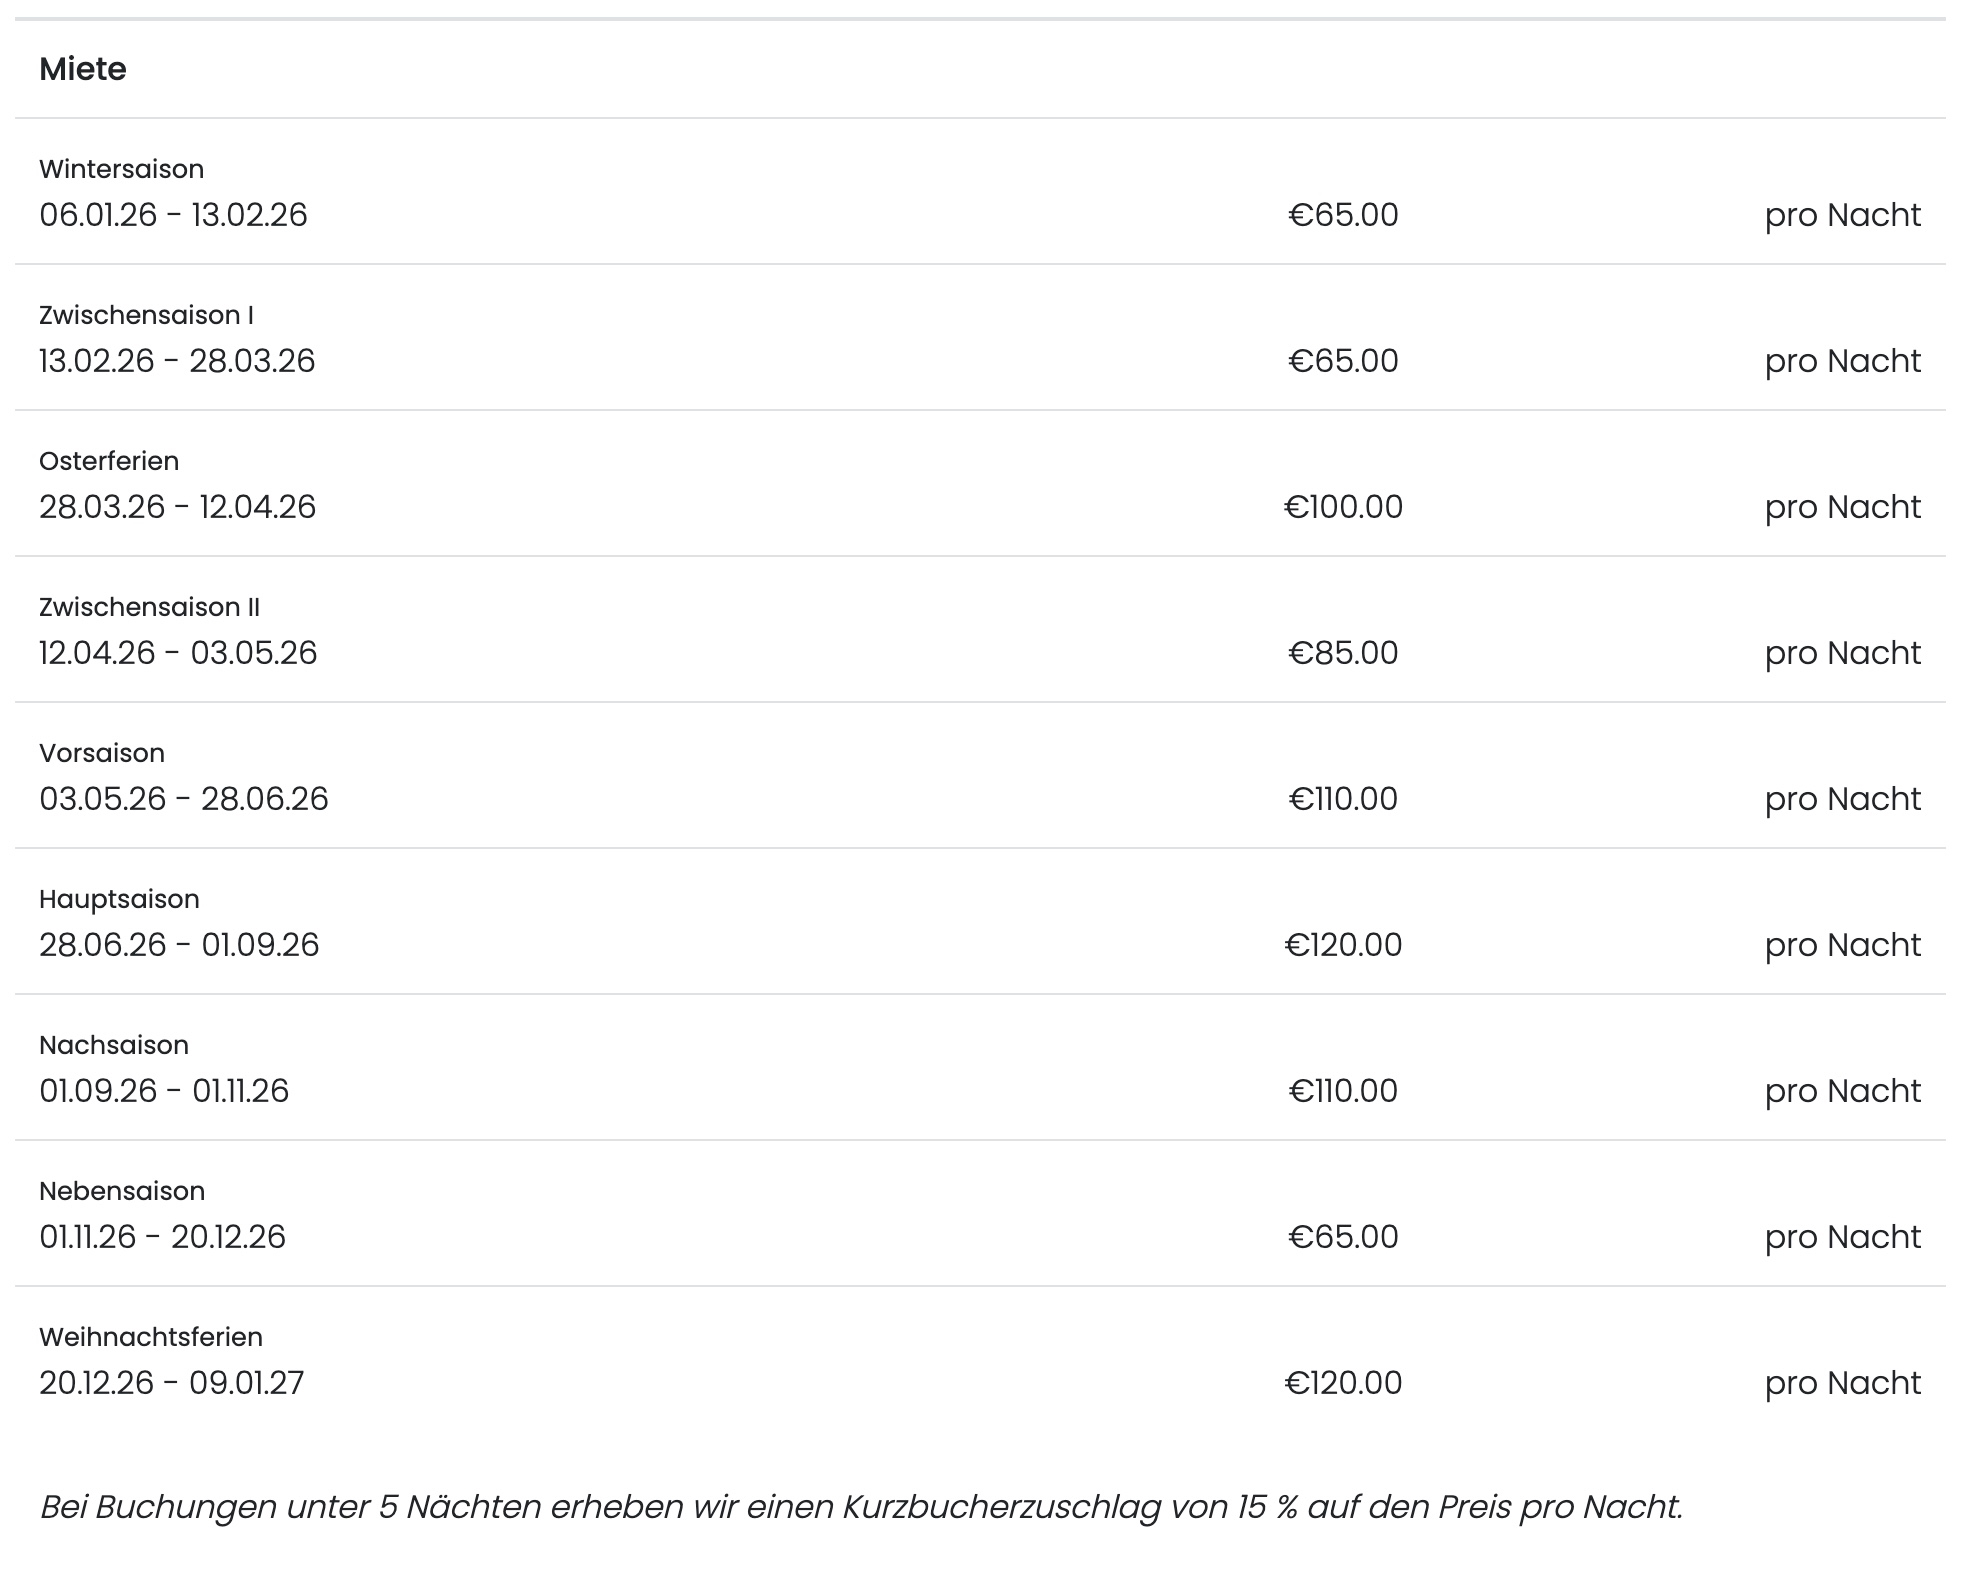Image resolution: width=1962 pixels, height=1572 pixels.
Task: Click the Vorsaison season label
Action: (x=102, y=753)
